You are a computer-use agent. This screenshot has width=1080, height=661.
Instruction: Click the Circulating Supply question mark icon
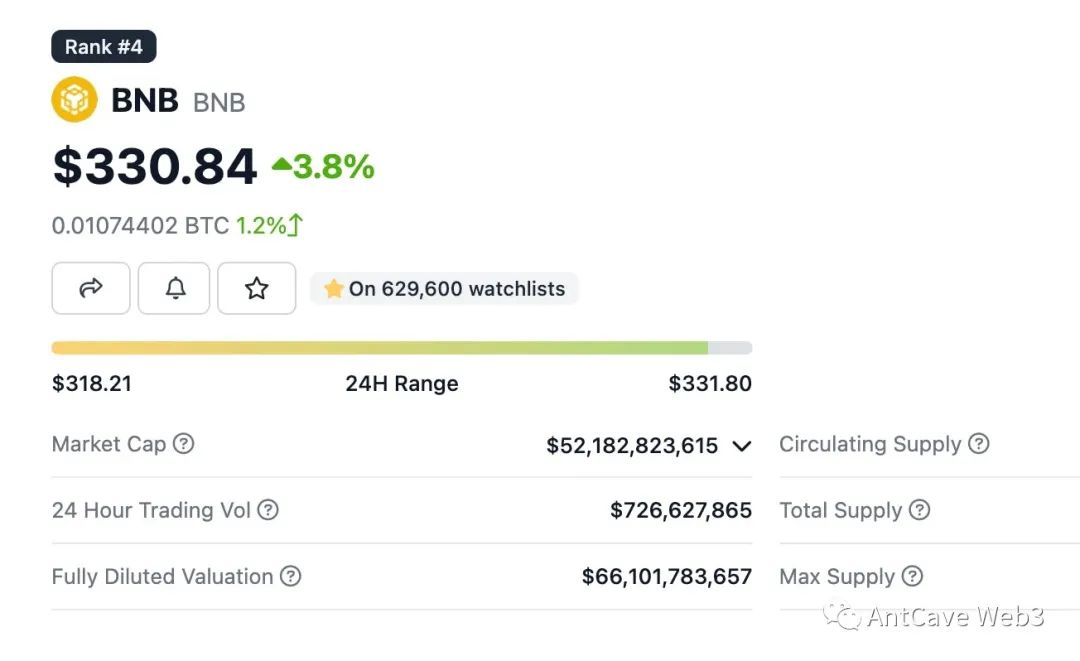(x=979, y=444)
